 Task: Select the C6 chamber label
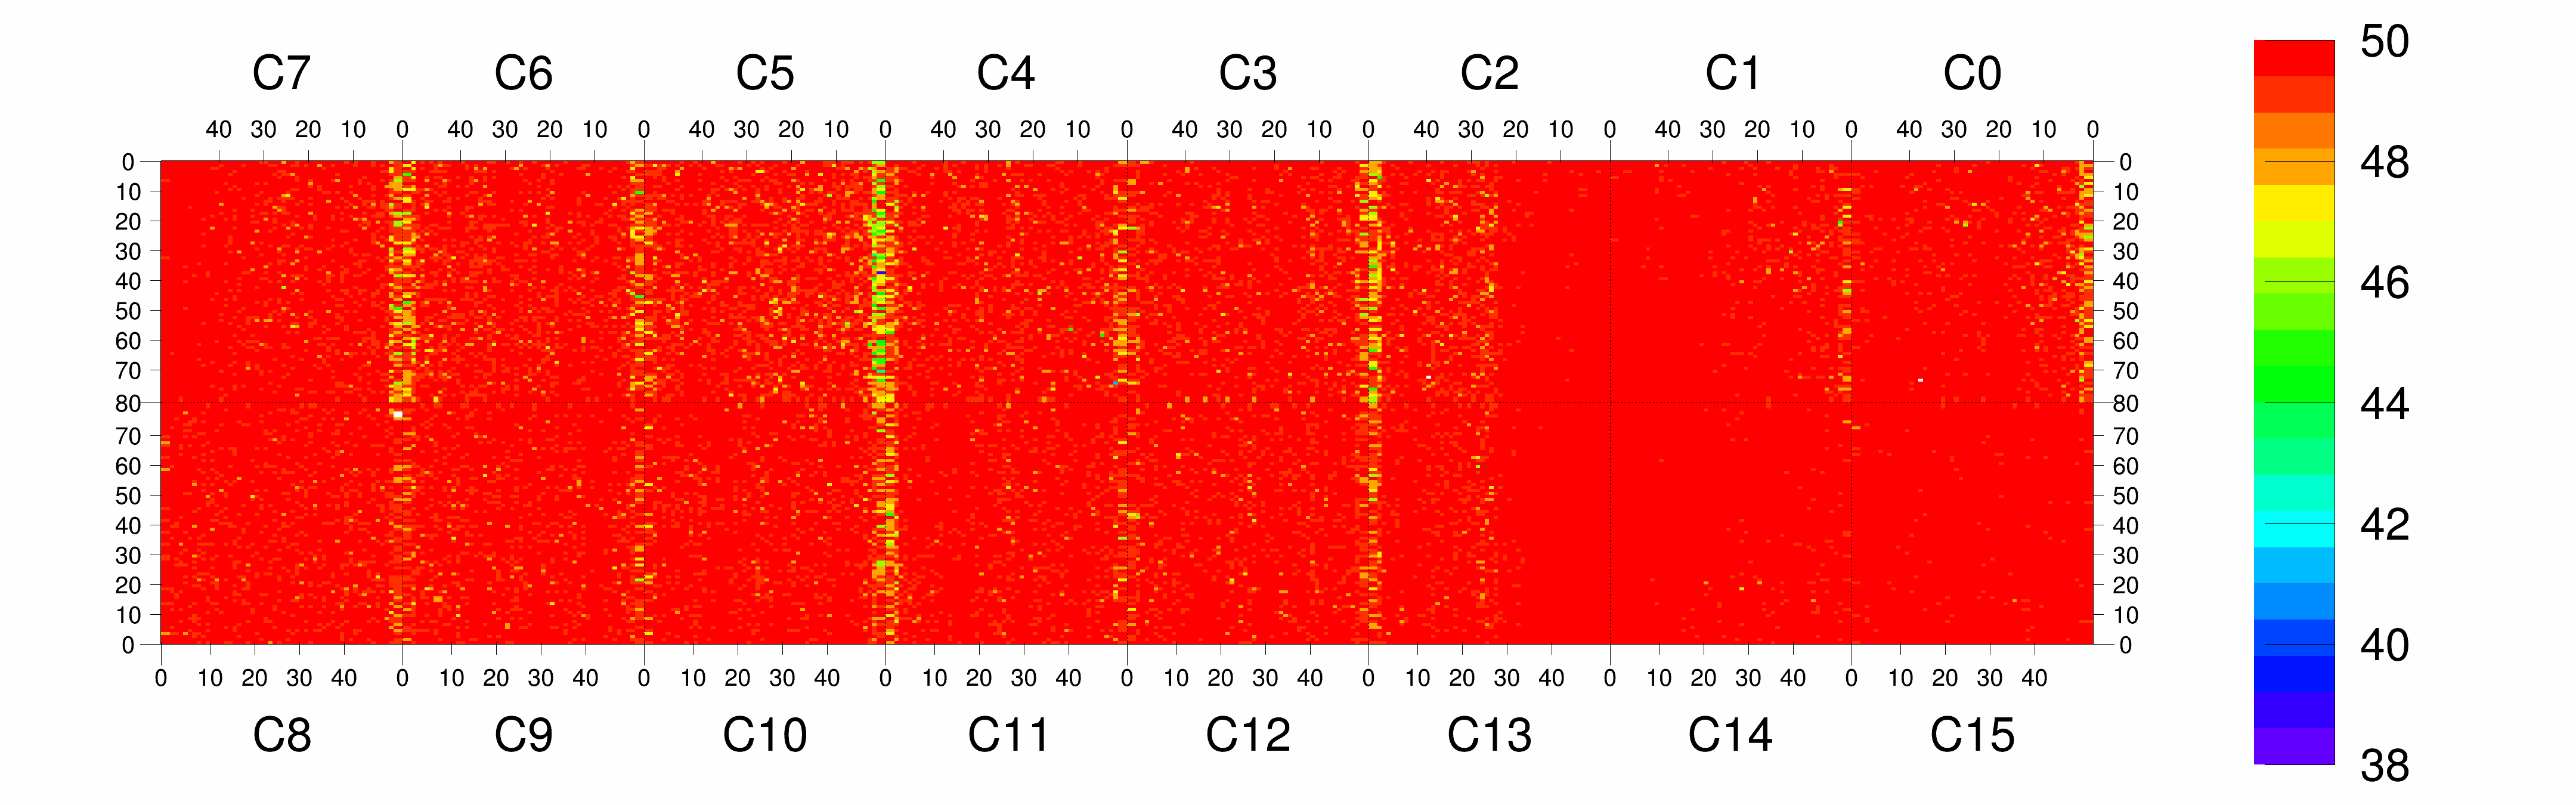[x=523, y=73]
